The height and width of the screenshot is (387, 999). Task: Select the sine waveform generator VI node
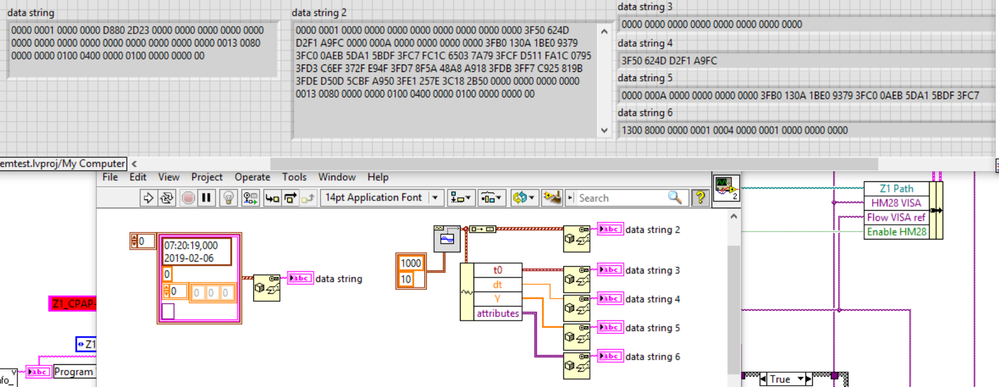point(446,238)
